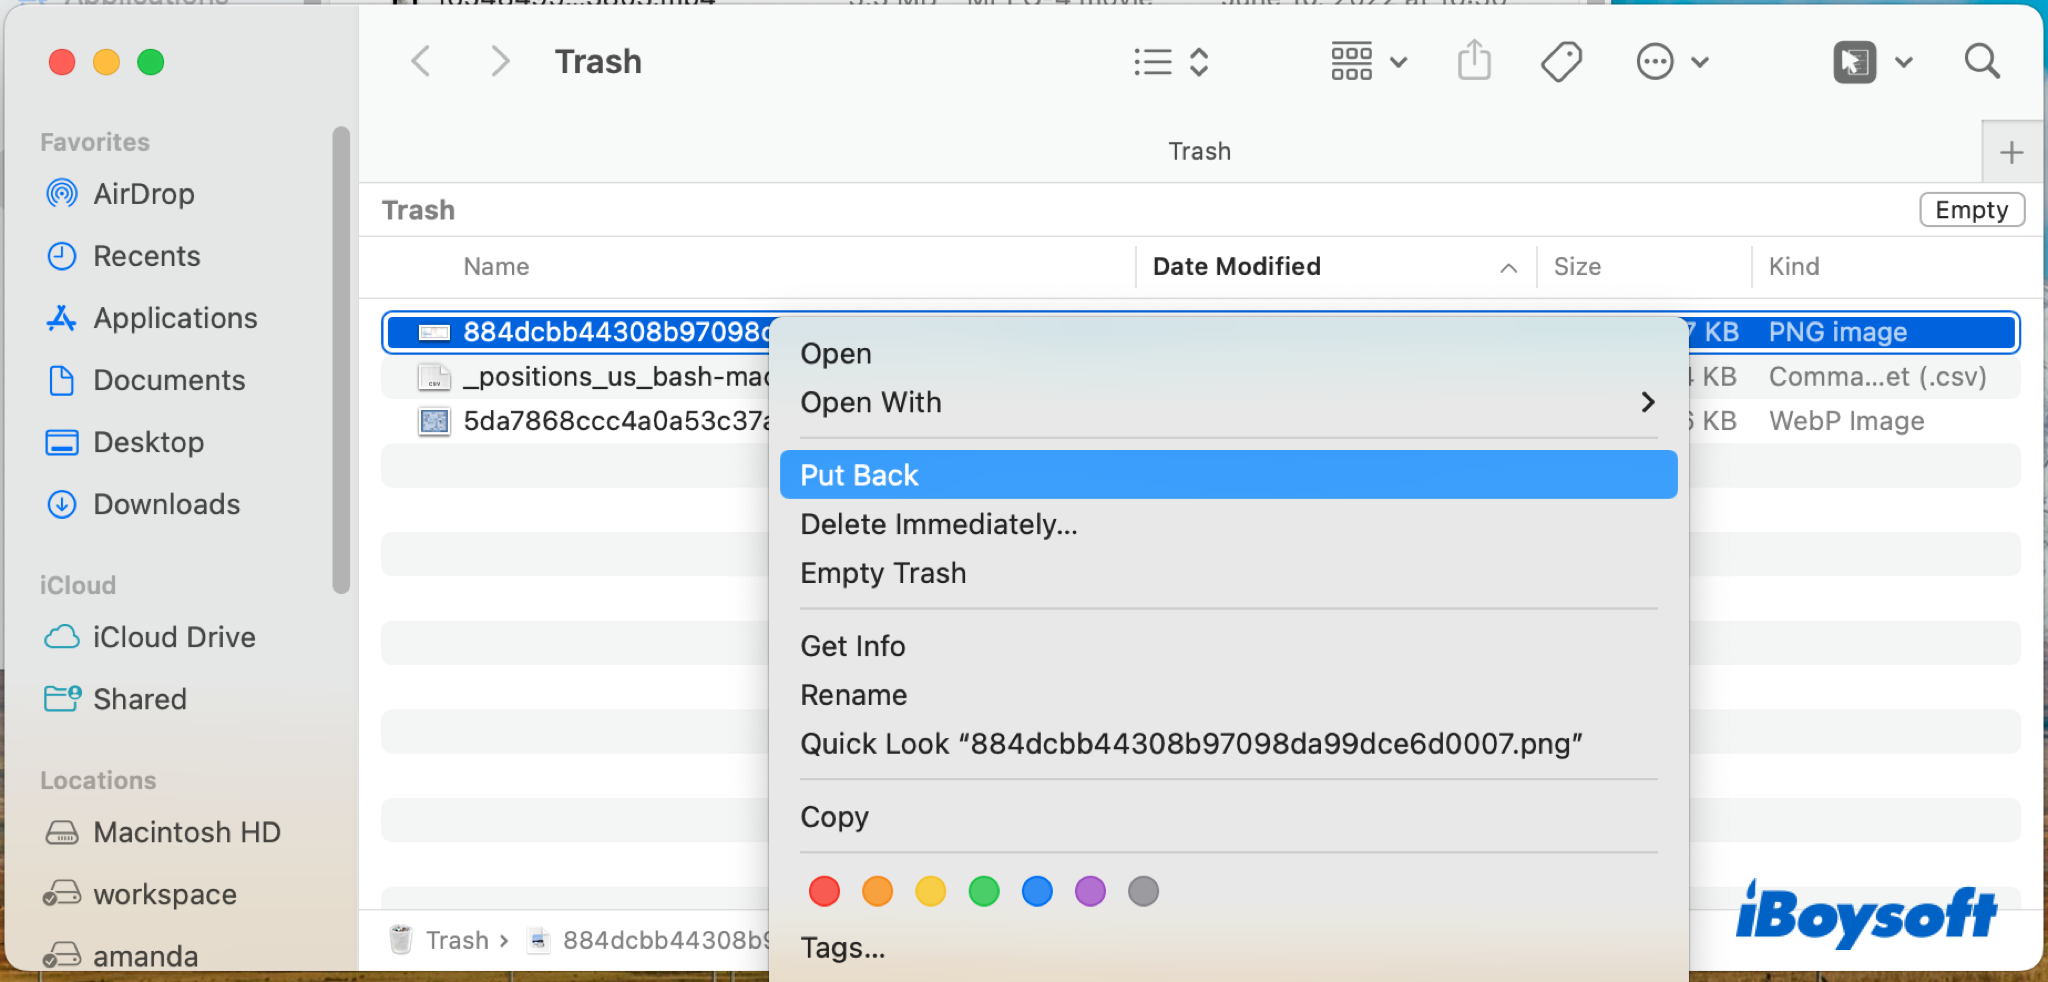Choose Get Info in context menu
2048x982 pixels.
click(x=852, y=646)
